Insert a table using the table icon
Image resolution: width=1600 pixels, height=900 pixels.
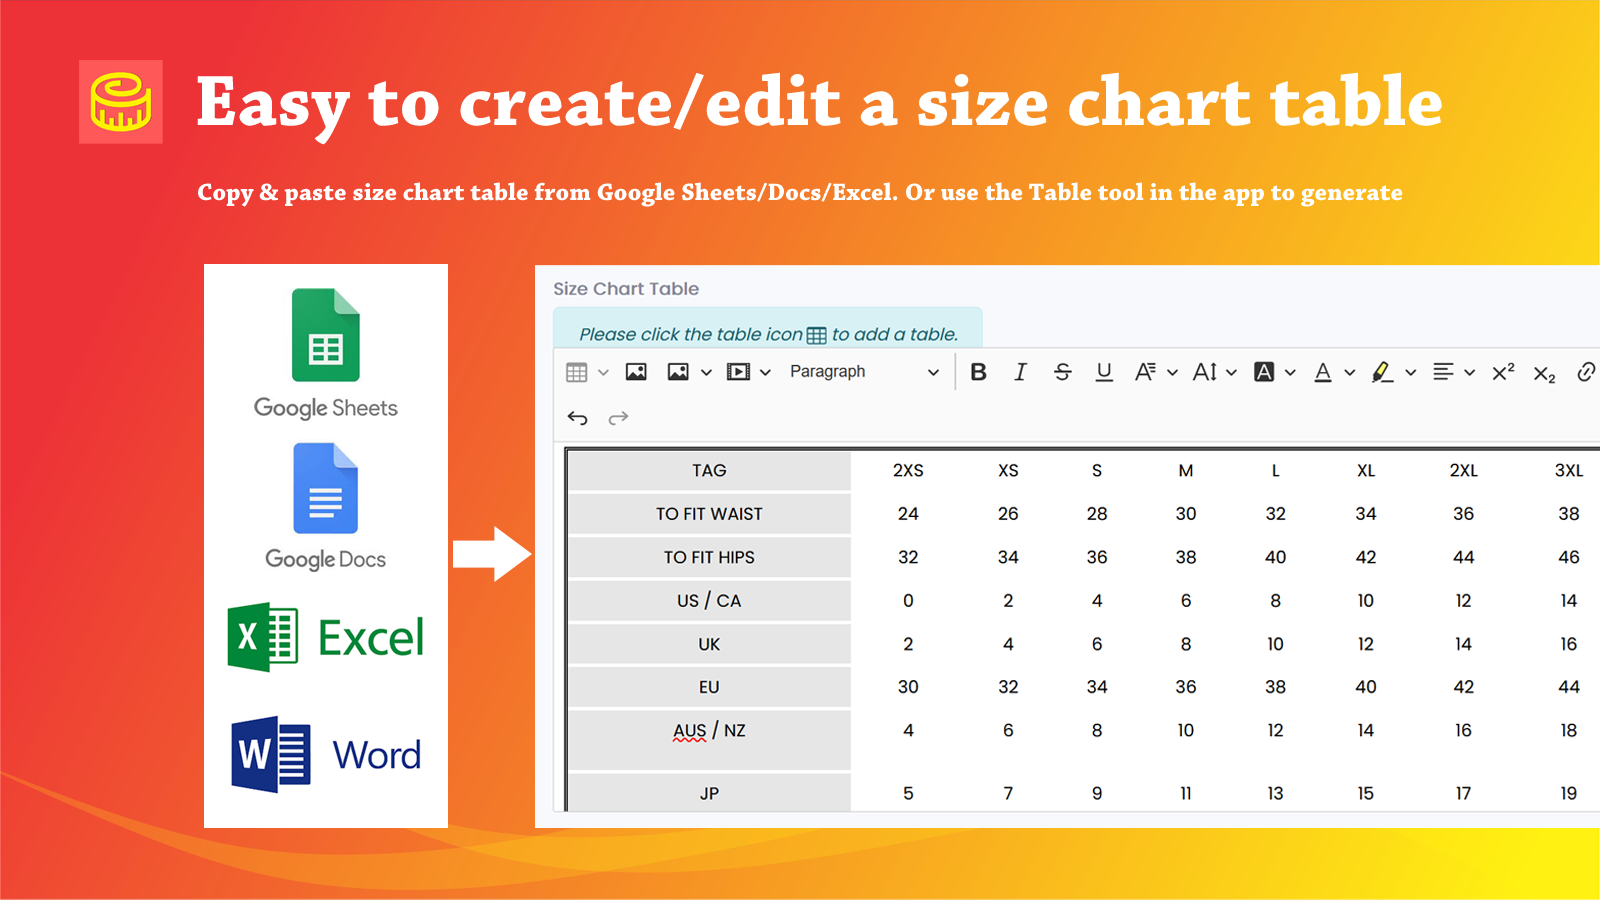577,370
